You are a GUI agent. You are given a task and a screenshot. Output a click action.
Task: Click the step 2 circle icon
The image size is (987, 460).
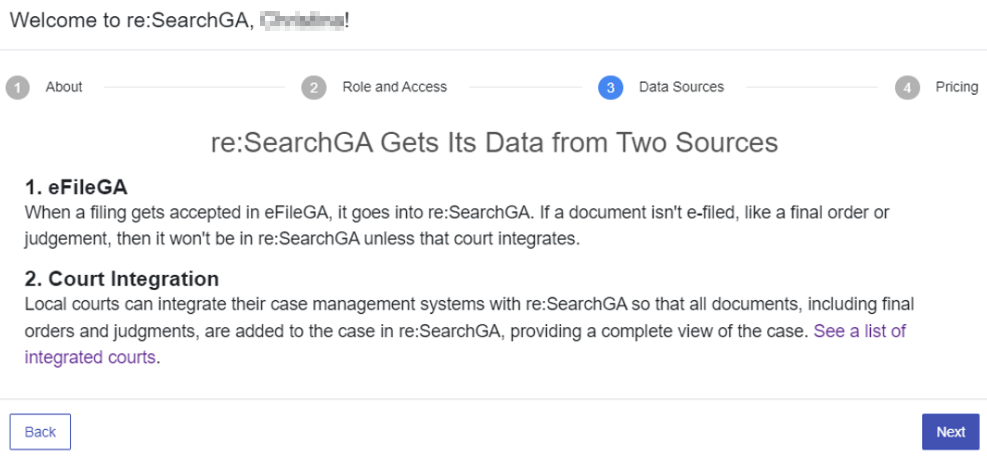pos(314,88)
